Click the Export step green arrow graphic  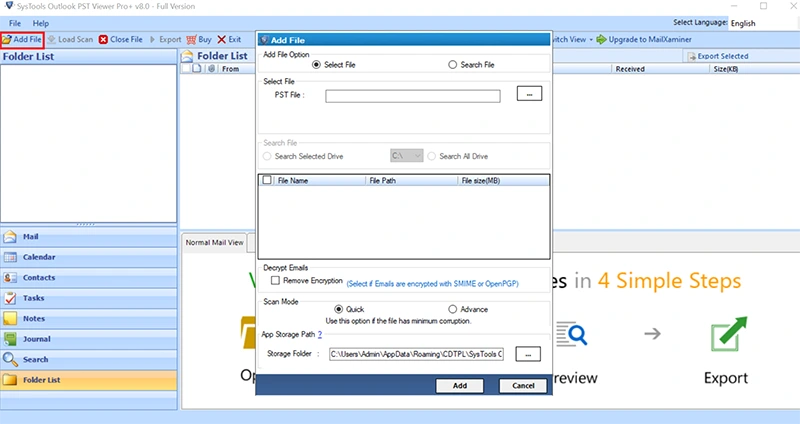(x=729, y=333)
